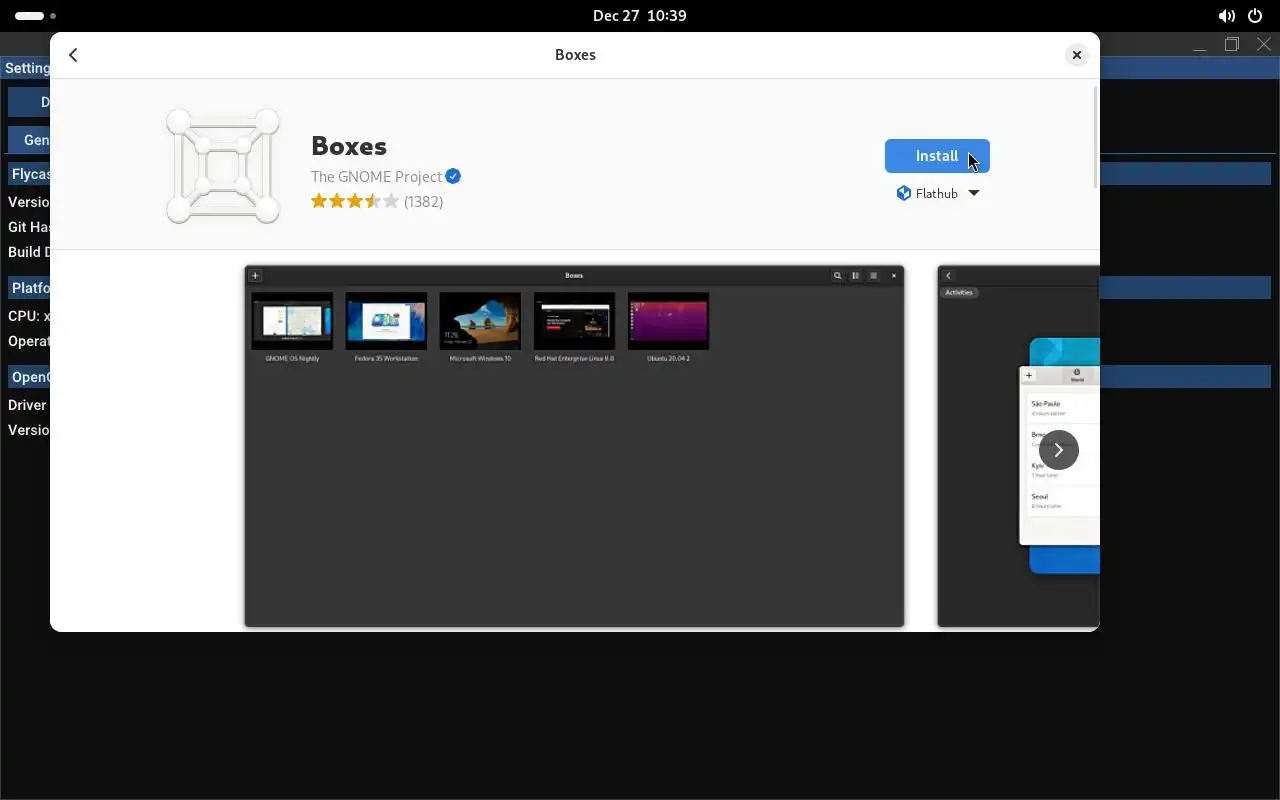Viewport: 1280px width, 800px height.
Task: Open the main Boxes screenshot thumbnail
Action: pos(574,446)
